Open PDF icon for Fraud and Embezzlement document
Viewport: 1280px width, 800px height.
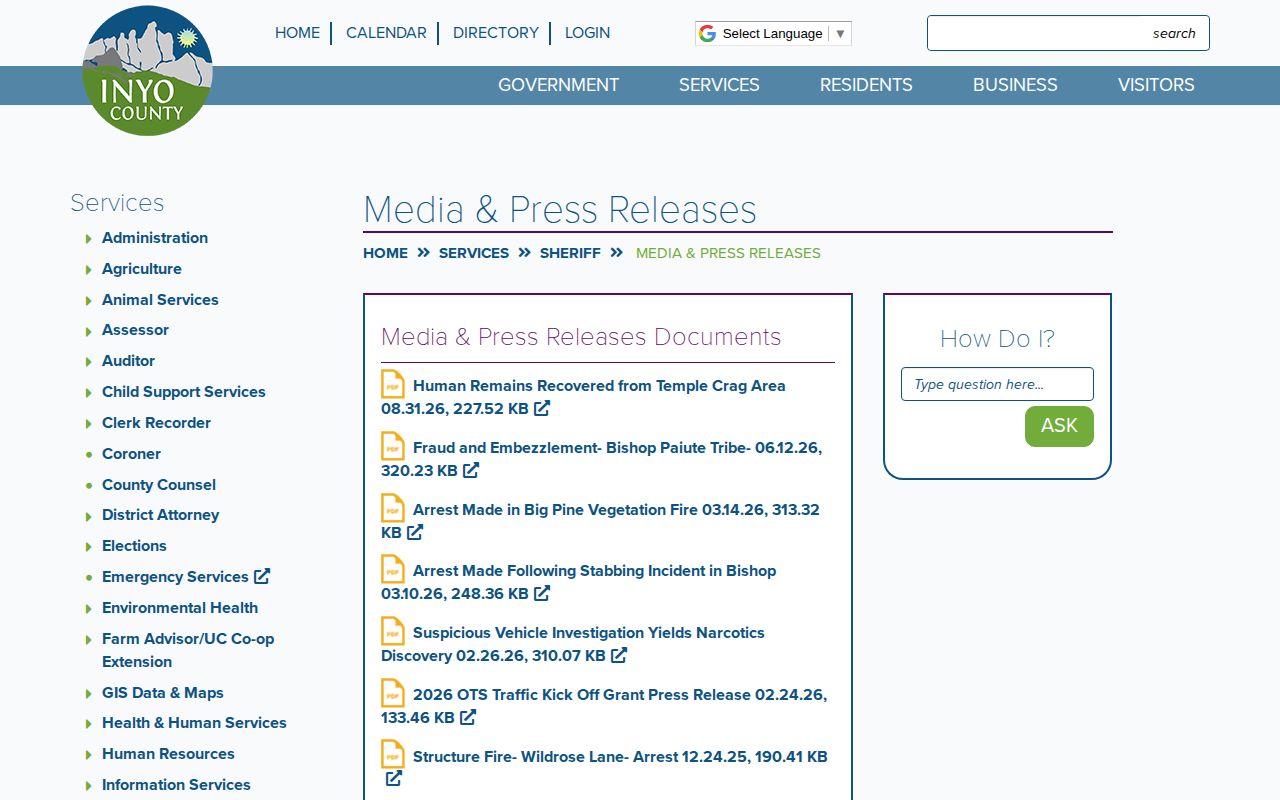(x=393, y=446)
